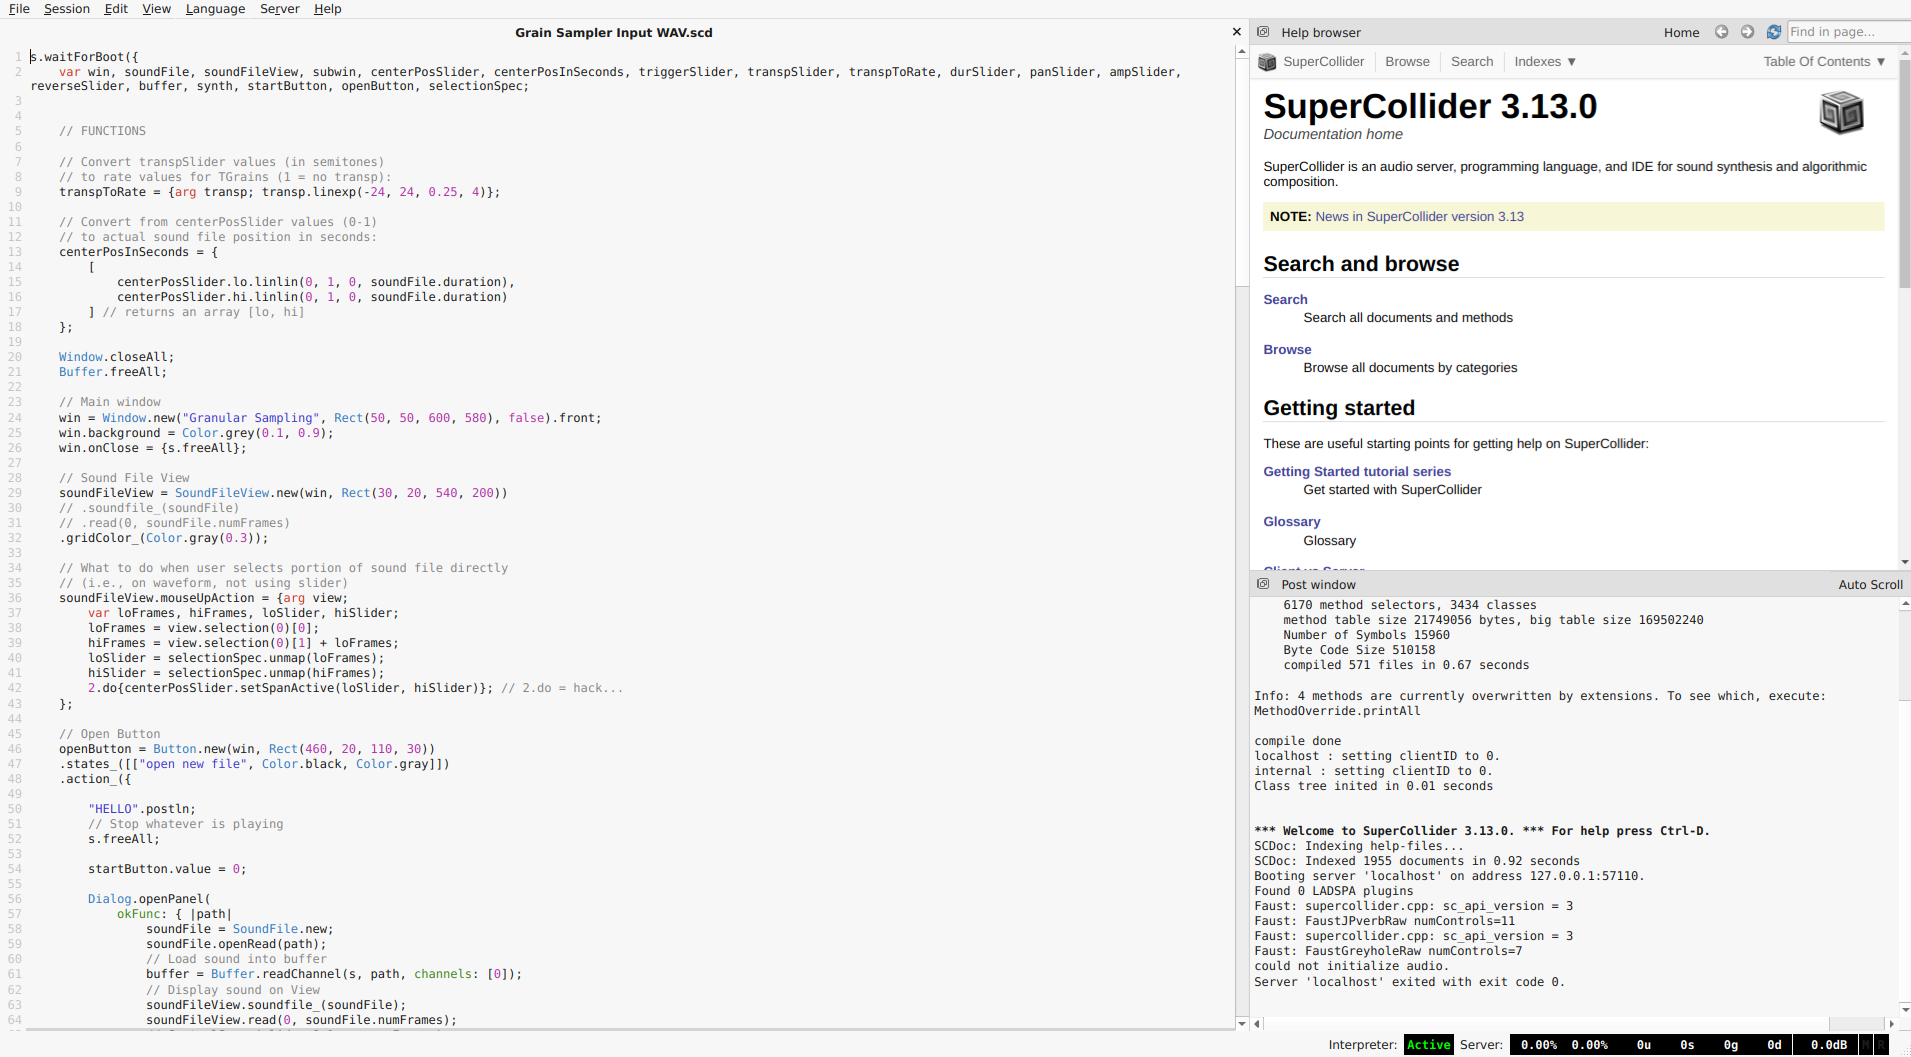The width and height of the screenshot is (1911, 1057).
Task: Click the SuperCollider cube icon in help navbar
Action: pos(1266,62)
